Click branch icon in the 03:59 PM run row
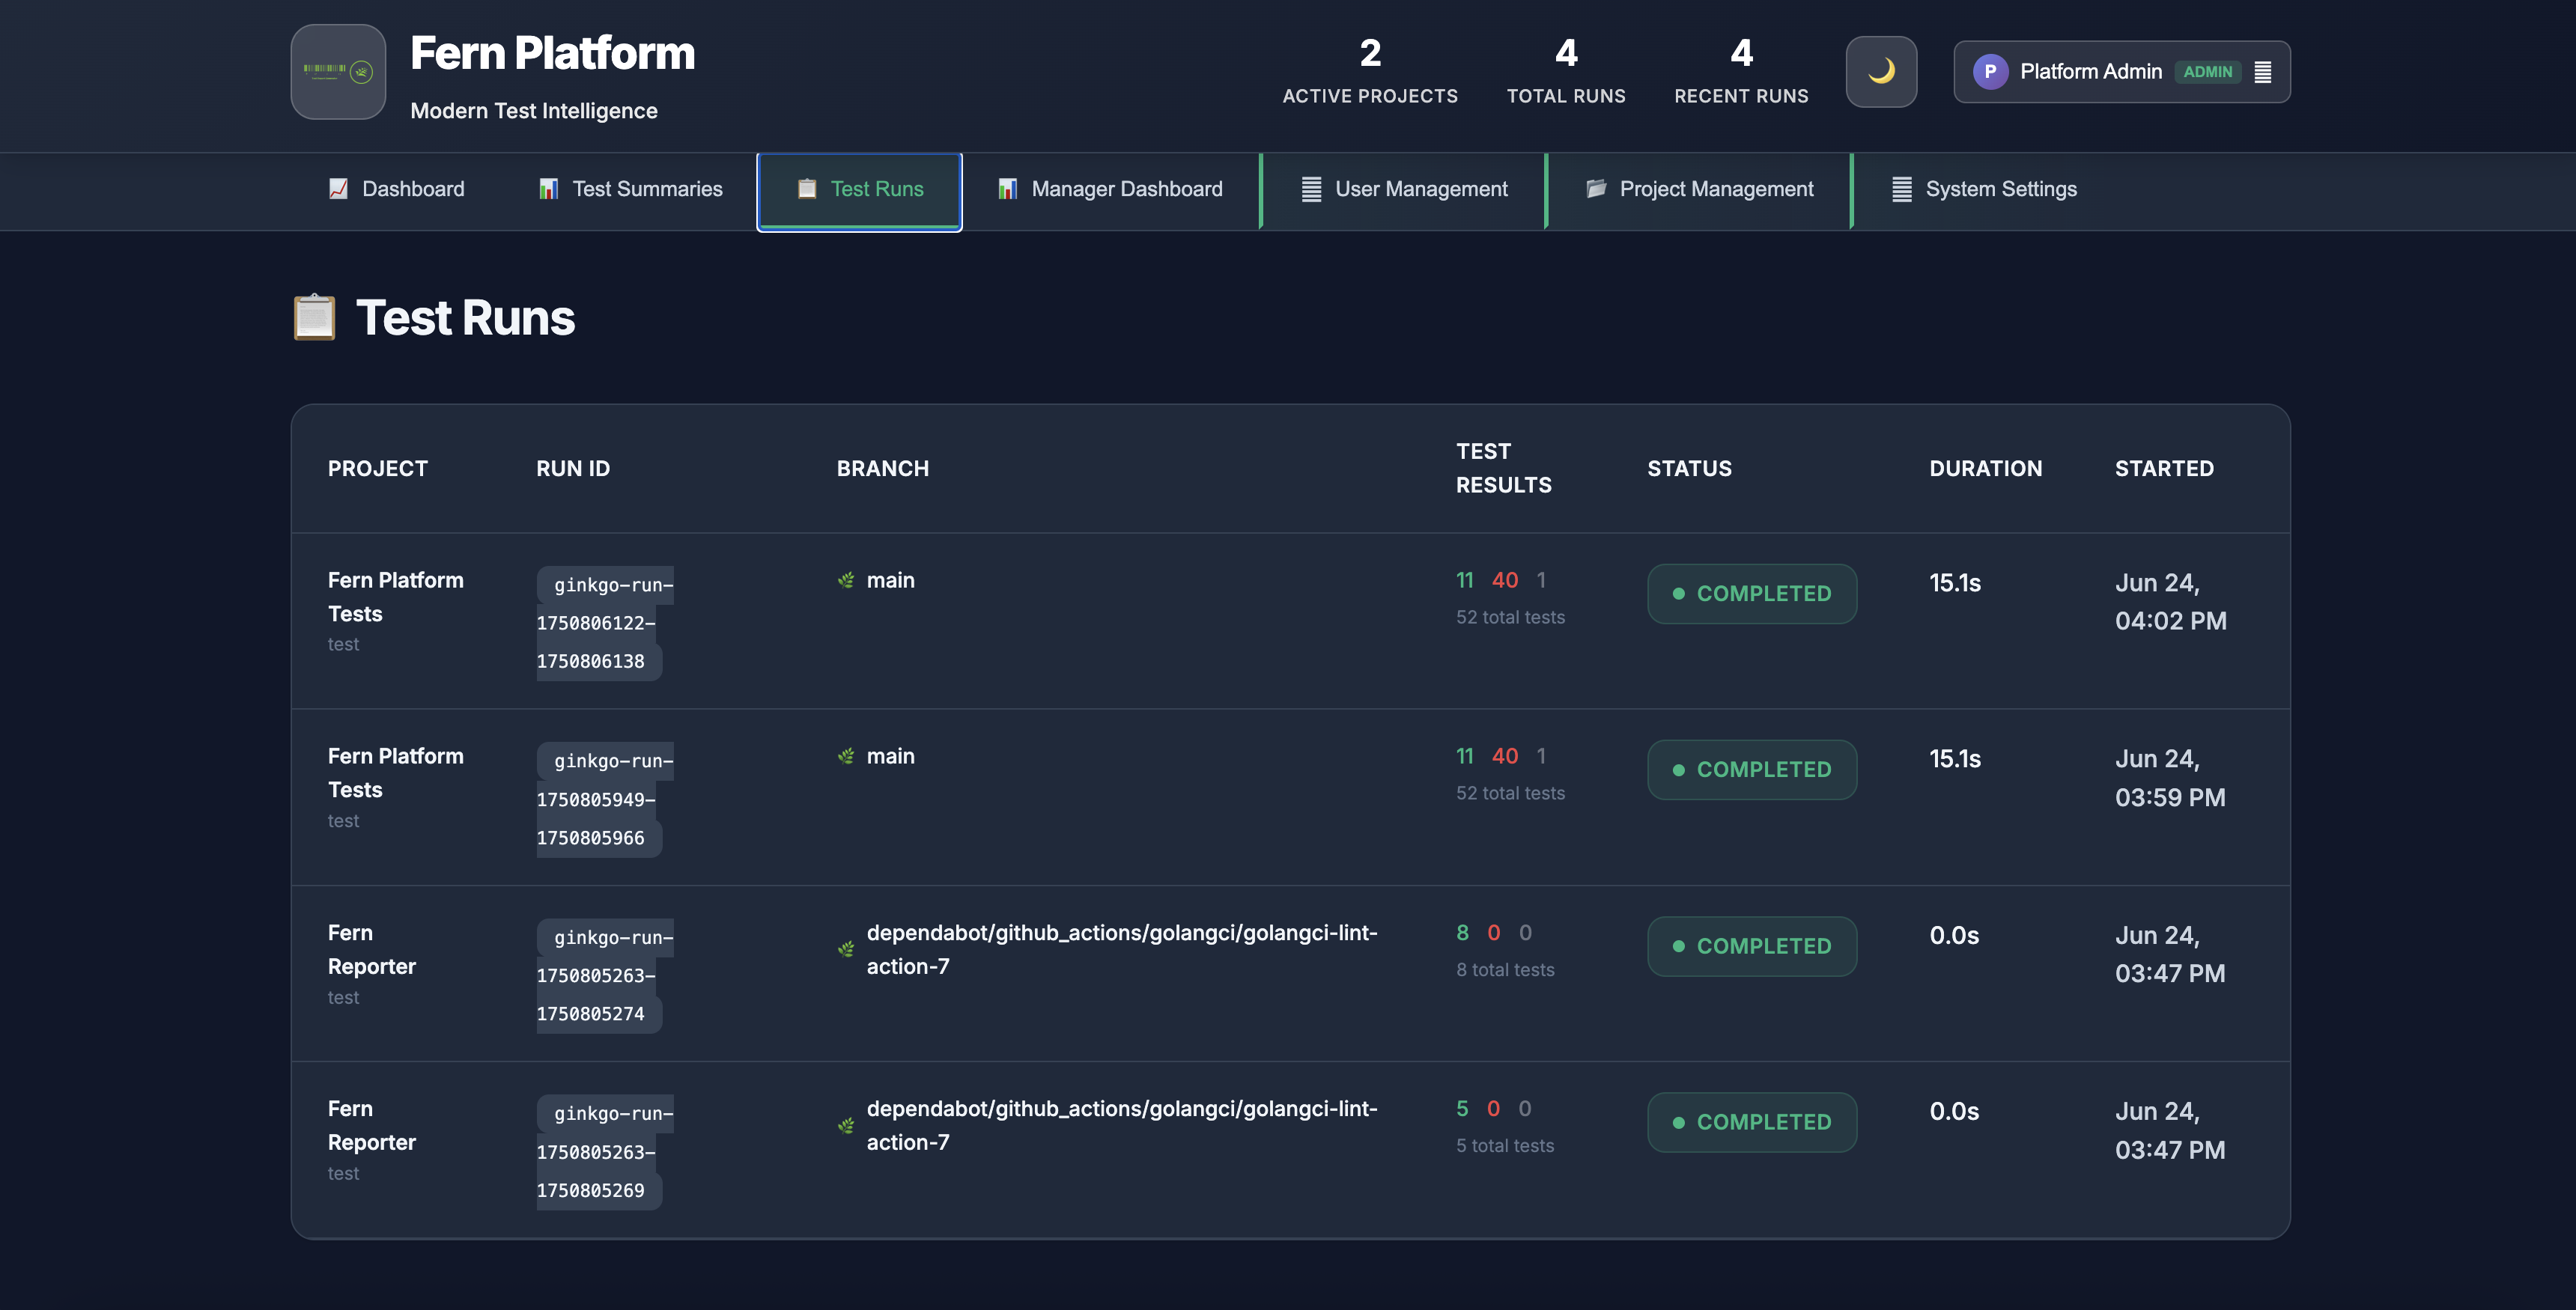 point(846,756)
